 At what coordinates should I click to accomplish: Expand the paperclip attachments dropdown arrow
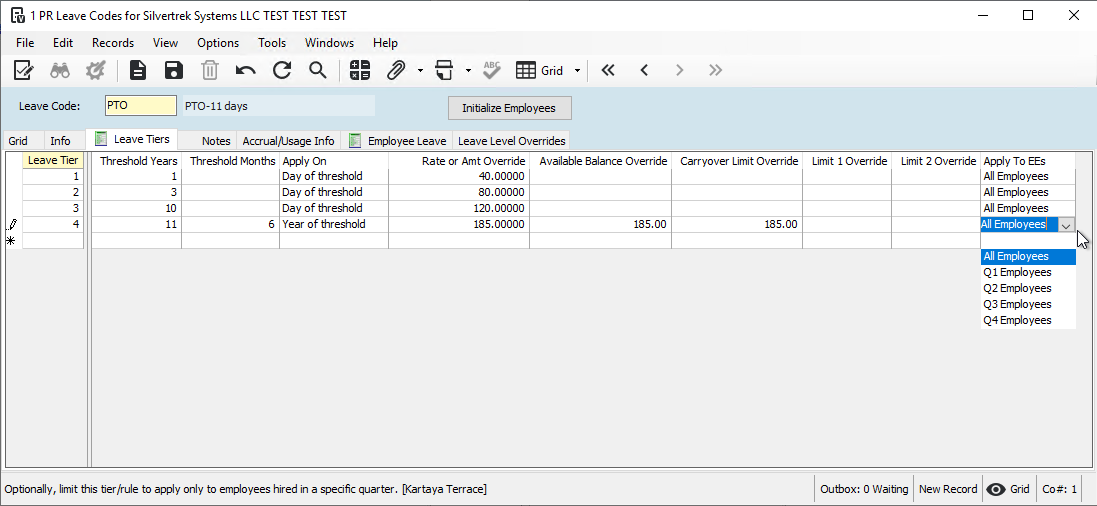click(420, 71)
